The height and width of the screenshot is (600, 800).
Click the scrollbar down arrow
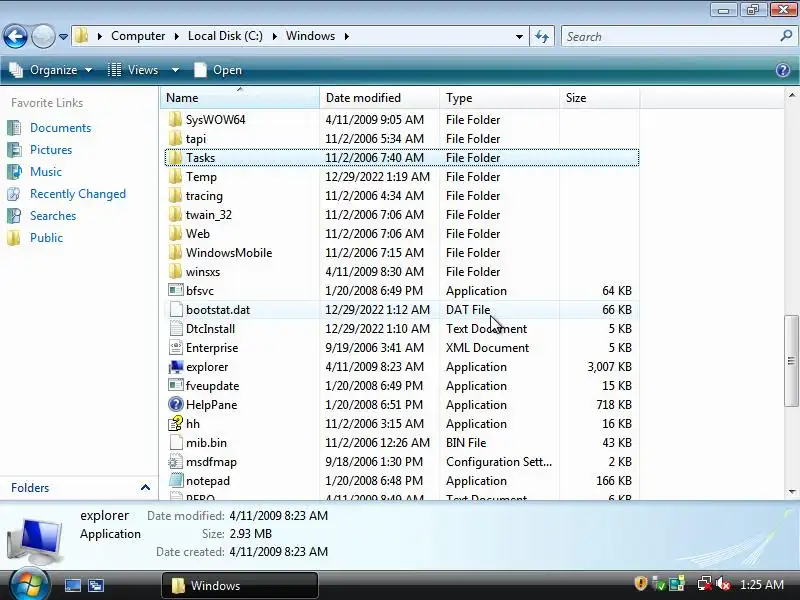click(791, 491)
